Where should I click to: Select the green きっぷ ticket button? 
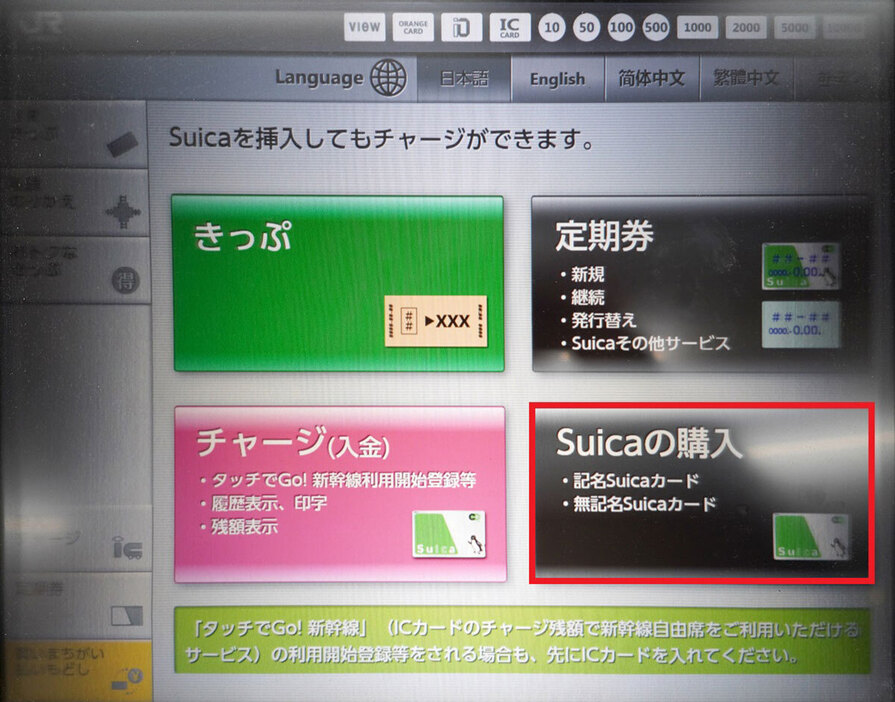(x=338, y=283)
